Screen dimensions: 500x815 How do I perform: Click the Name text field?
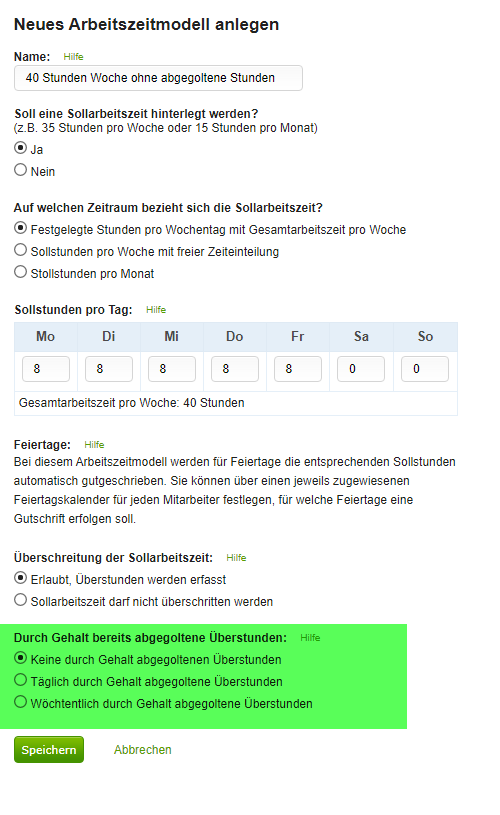(x=158, y=78)
